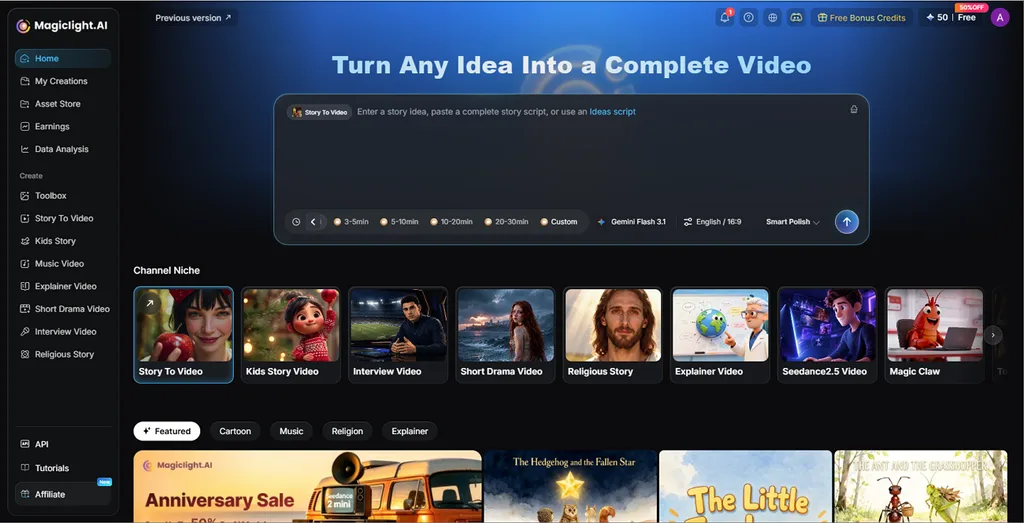Select the 5-10min duration option

pos(399,222)
